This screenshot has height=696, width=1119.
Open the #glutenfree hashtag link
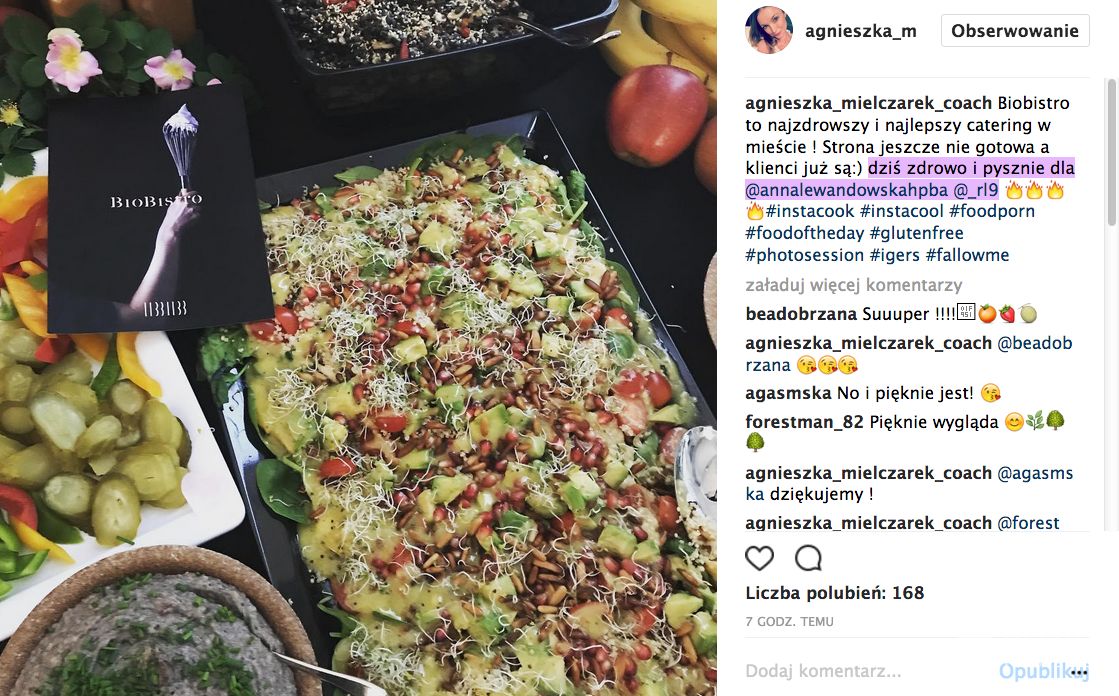click(x=916, y=233)
